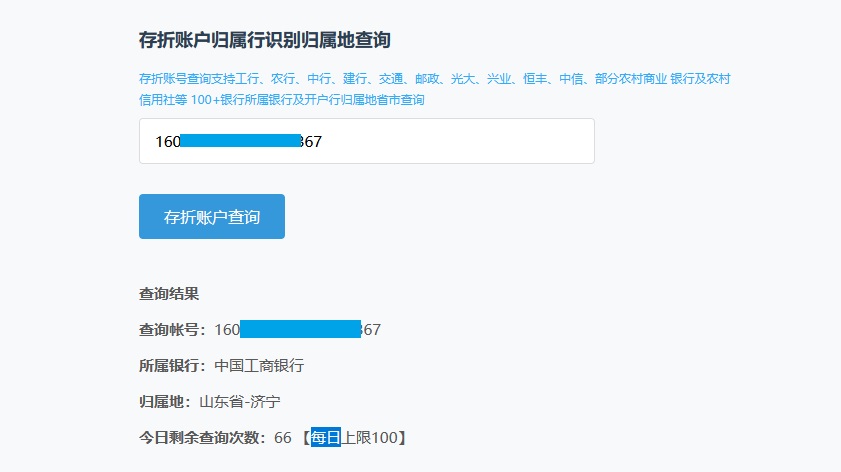Viewport: 841px width, 472px height.
Task: Click the blue redaction bar inside the input field
Action: [240, 141]
